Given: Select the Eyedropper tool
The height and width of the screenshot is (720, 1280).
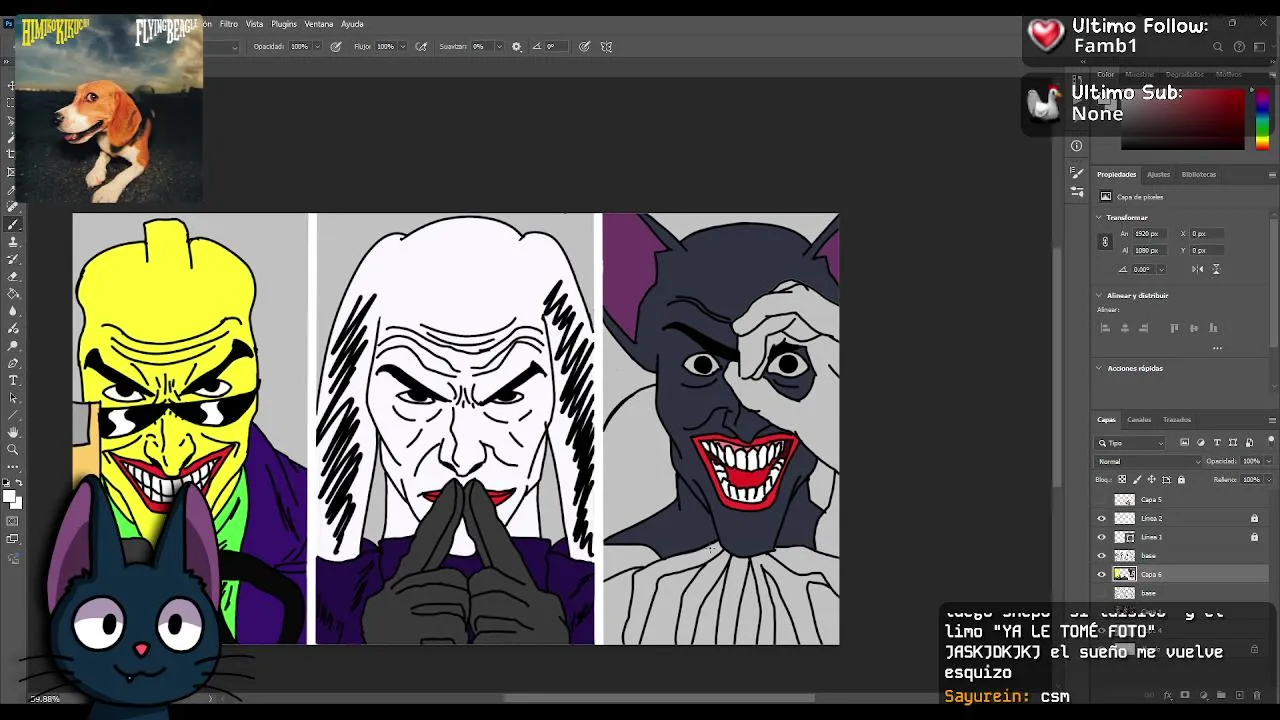Looking at the screenshot, I should (x=12, y=190).
